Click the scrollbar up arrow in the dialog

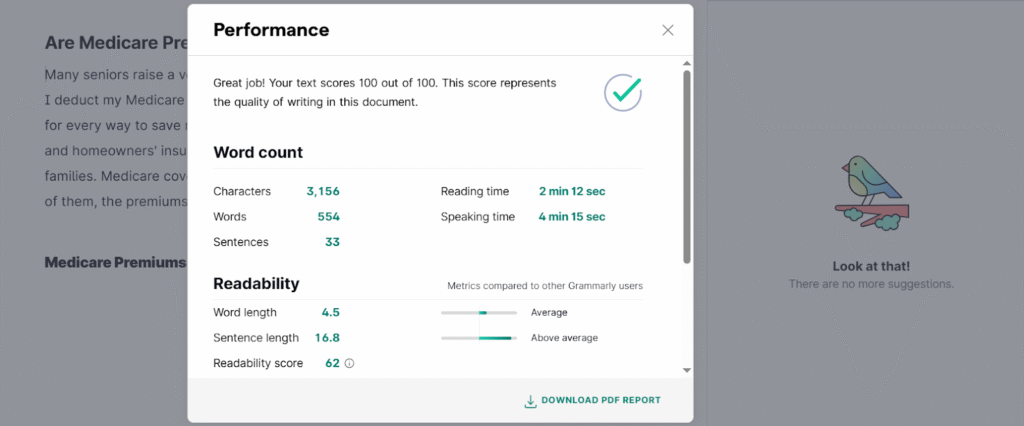(686, 63)
